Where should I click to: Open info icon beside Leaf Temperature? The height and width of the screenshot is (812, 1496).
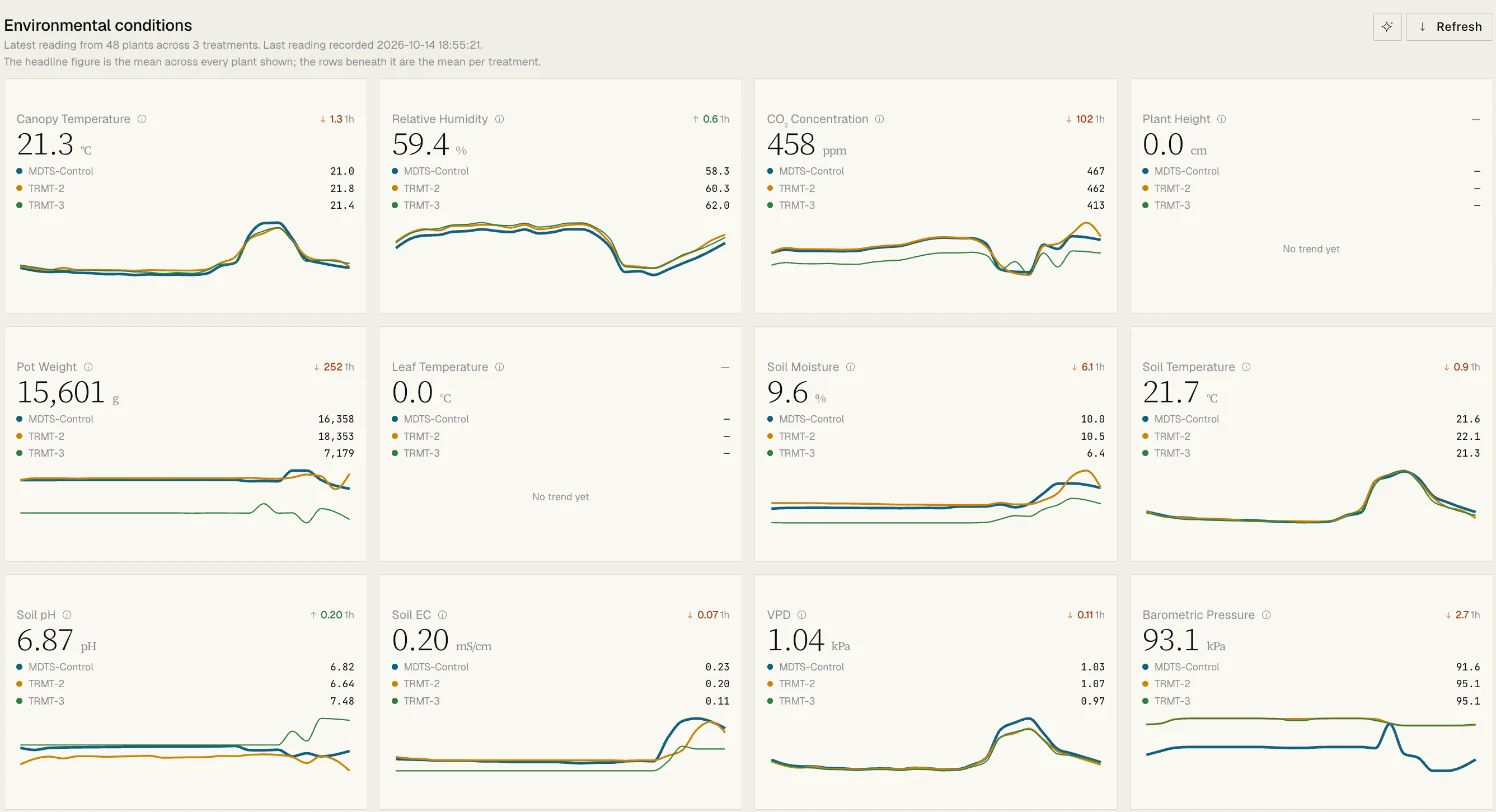500,367
